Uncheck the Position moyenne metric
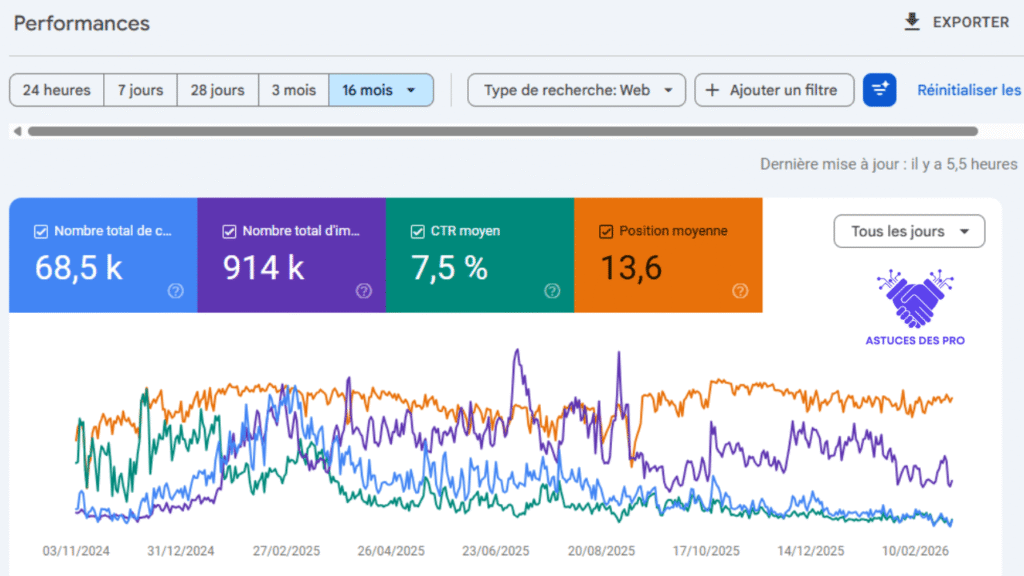 coord(605,231)
